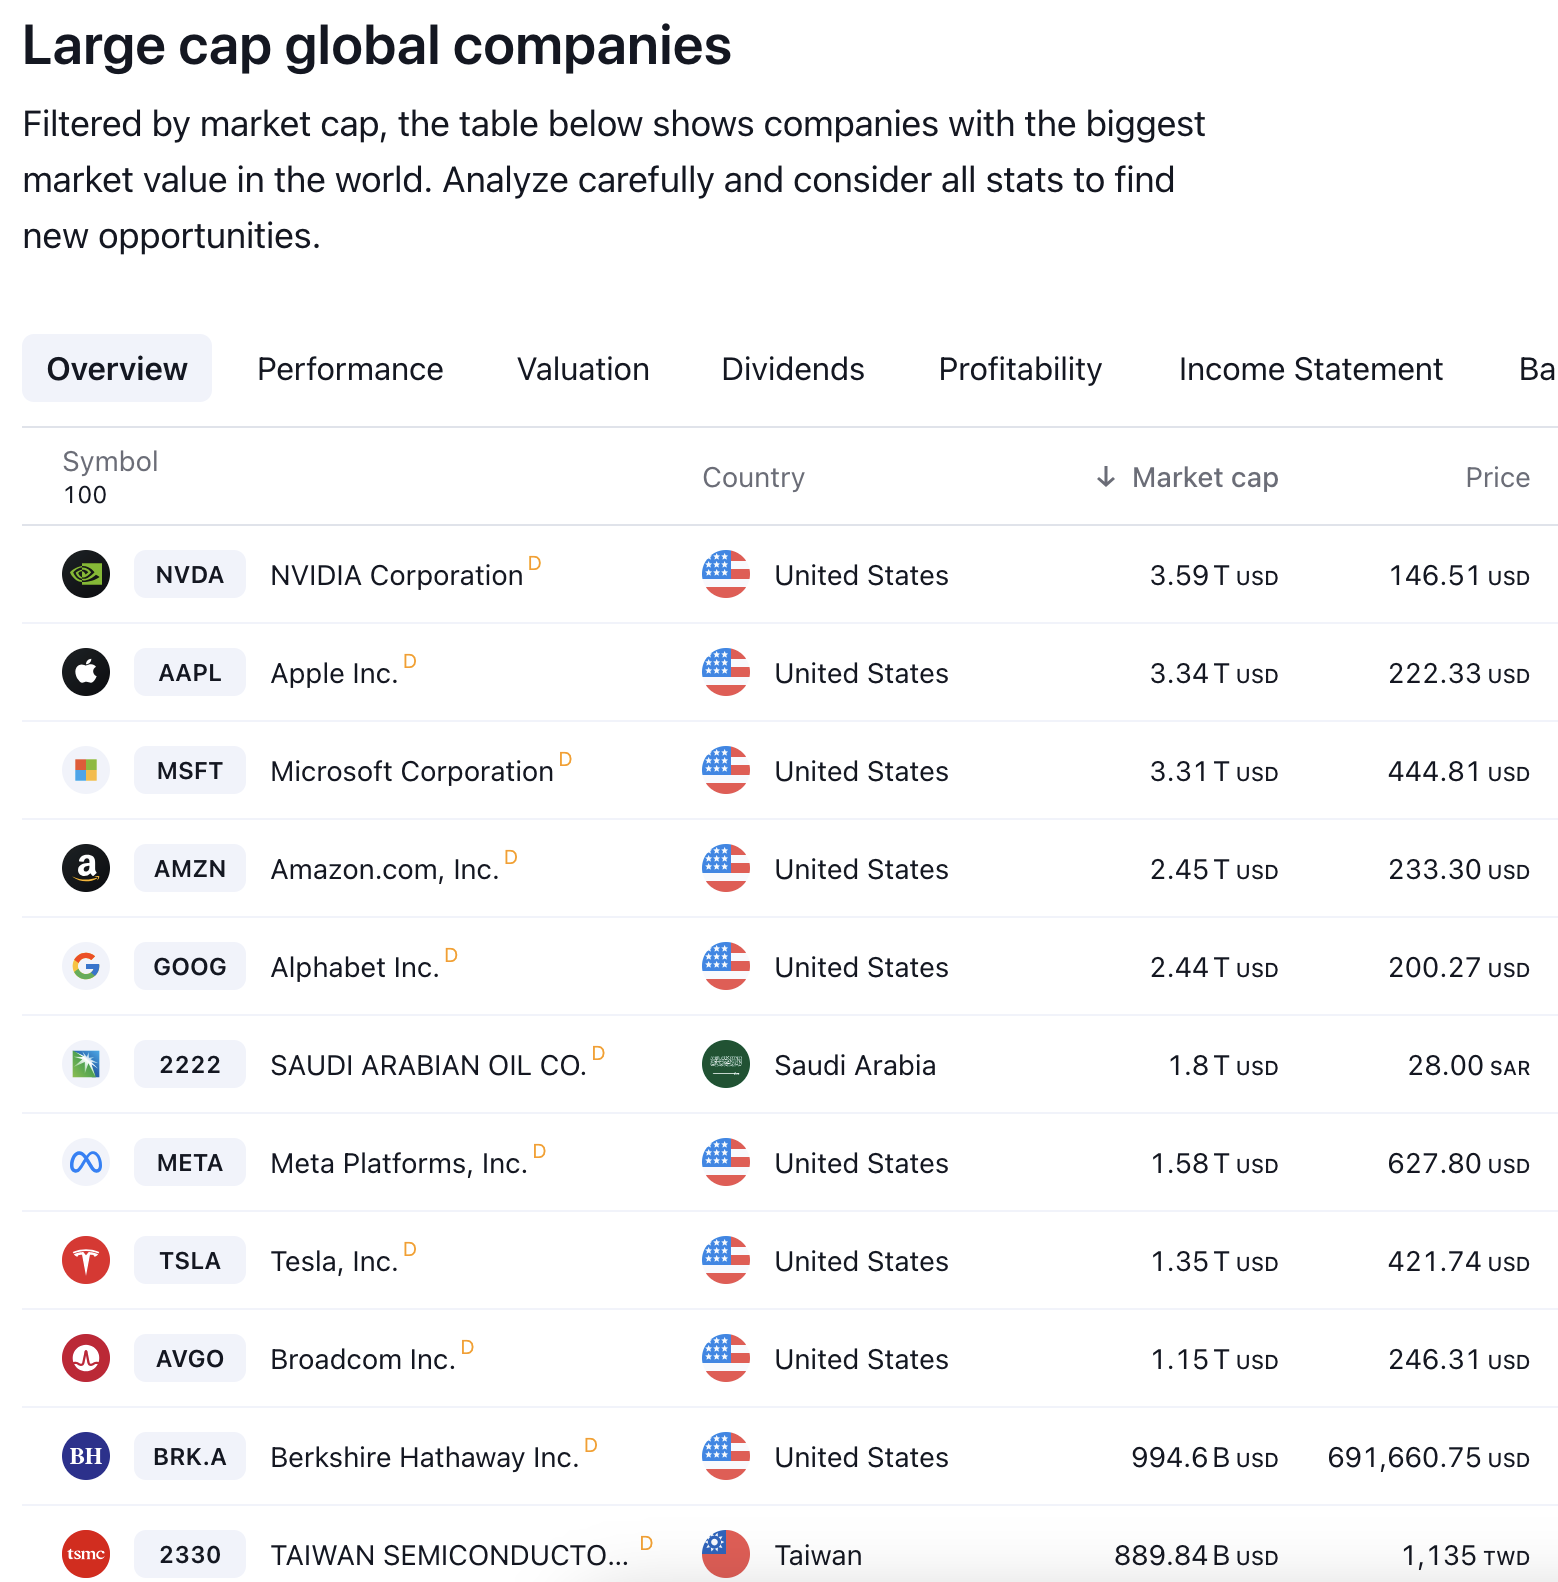
Task: Click the Amazon logo icon
Action: click(86, 869)
